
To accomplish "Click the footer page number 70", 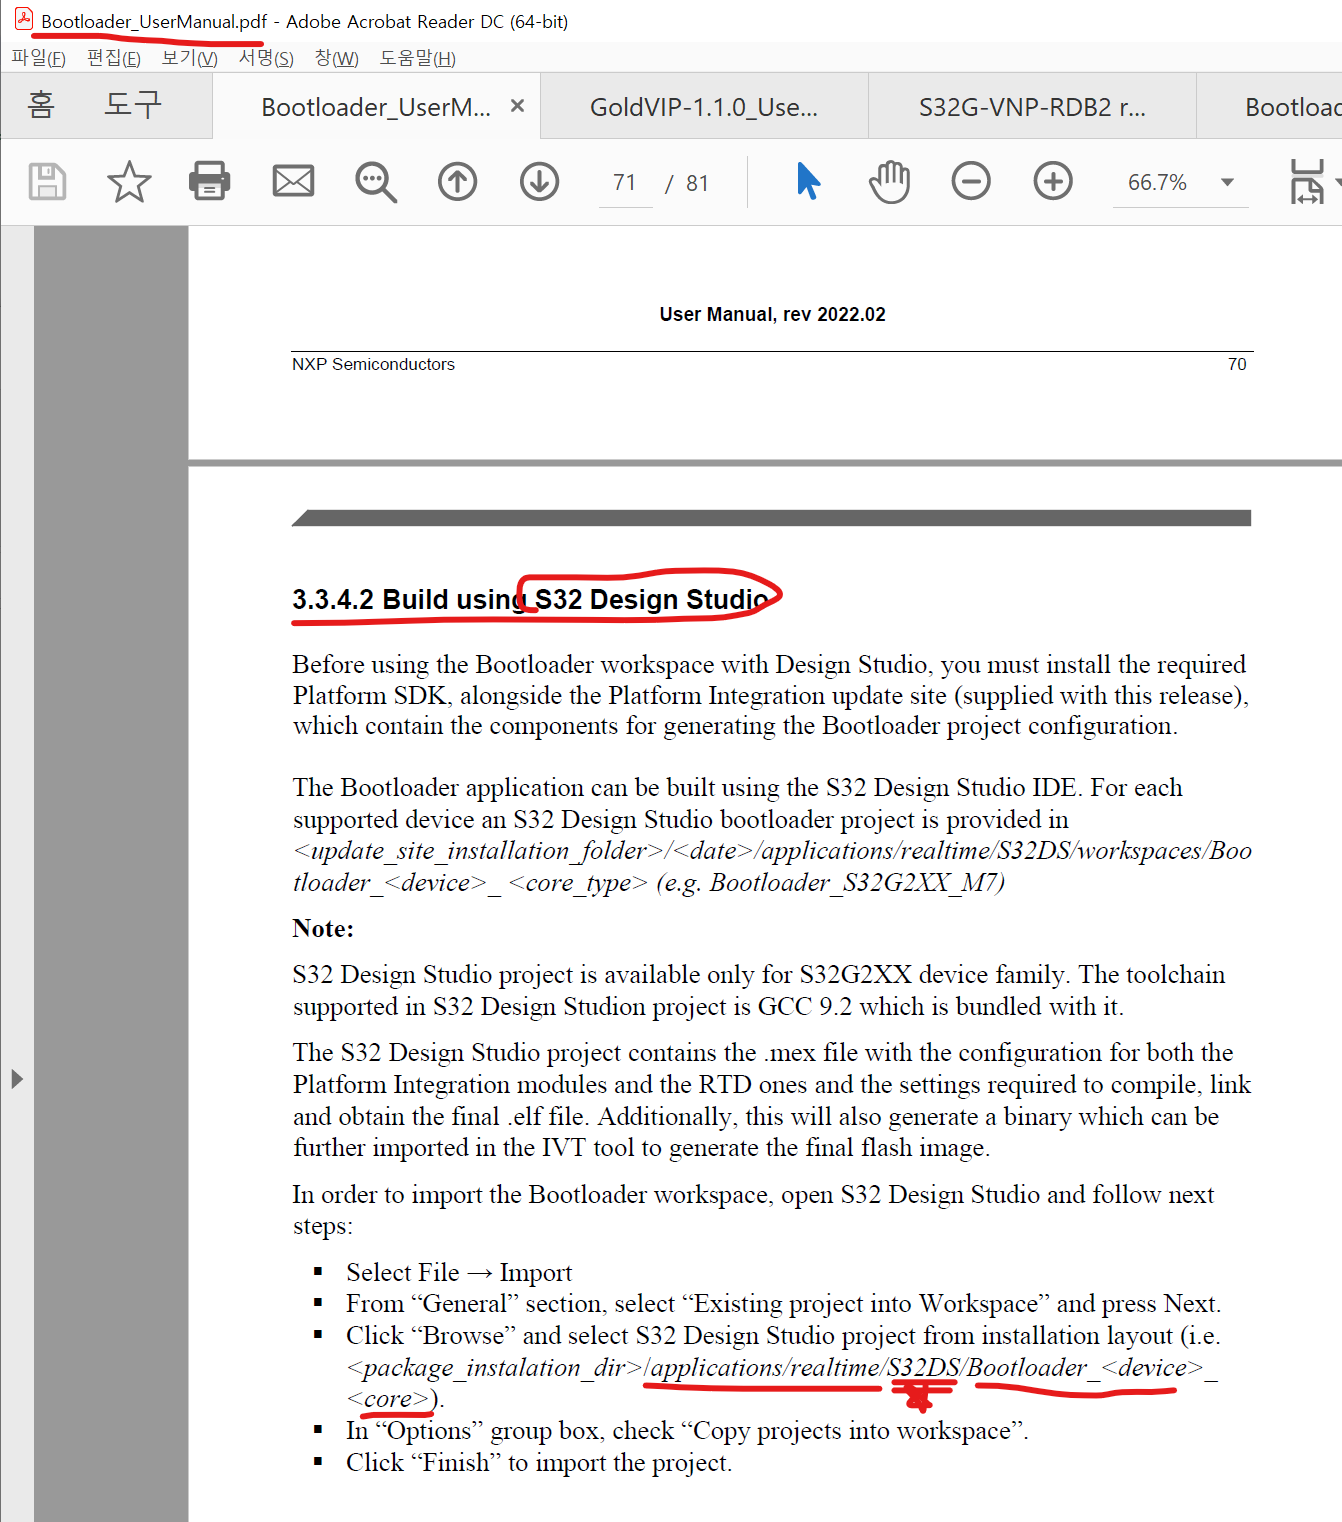I will tap(1237, 364).
